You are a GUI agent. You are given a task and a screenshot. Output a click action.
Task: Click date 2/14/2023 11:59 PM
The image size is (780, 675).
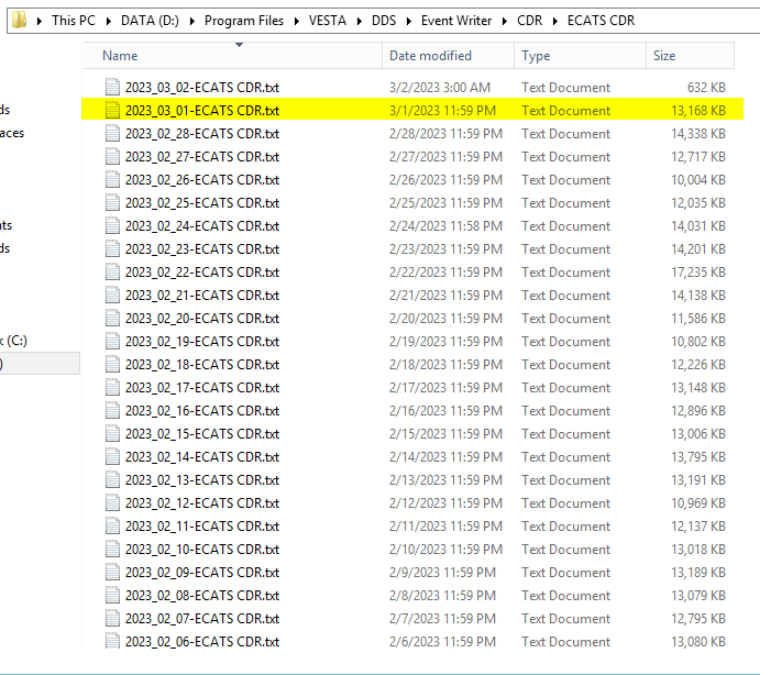(x=446, y=457)
